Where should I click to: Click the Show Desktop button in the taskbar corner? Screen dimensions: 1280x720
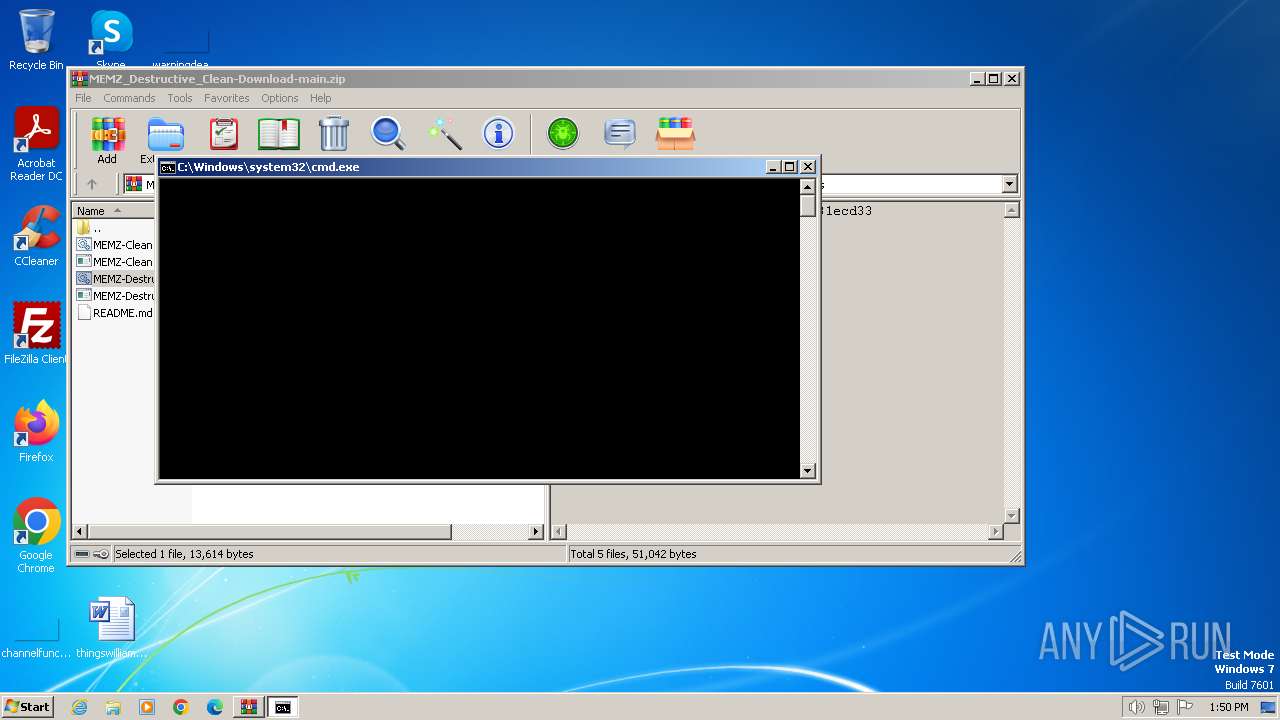pyautogui.click(x=1270, y=707)
